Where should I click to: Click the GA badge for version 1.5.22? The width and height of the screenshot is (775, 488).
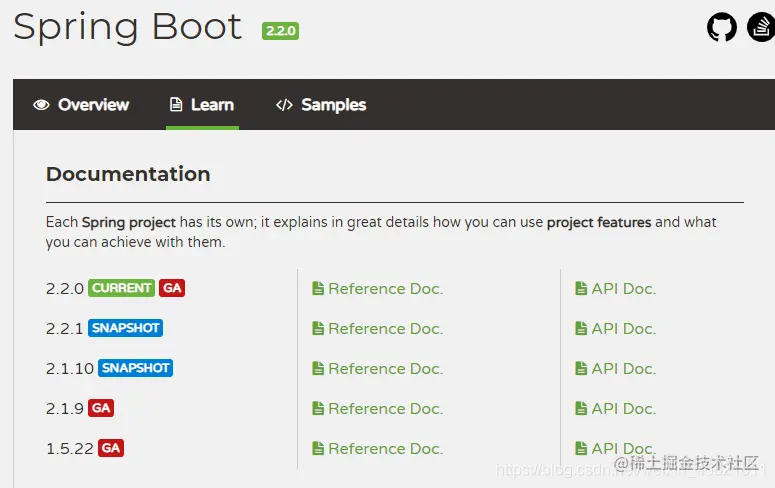click(111, 448)
